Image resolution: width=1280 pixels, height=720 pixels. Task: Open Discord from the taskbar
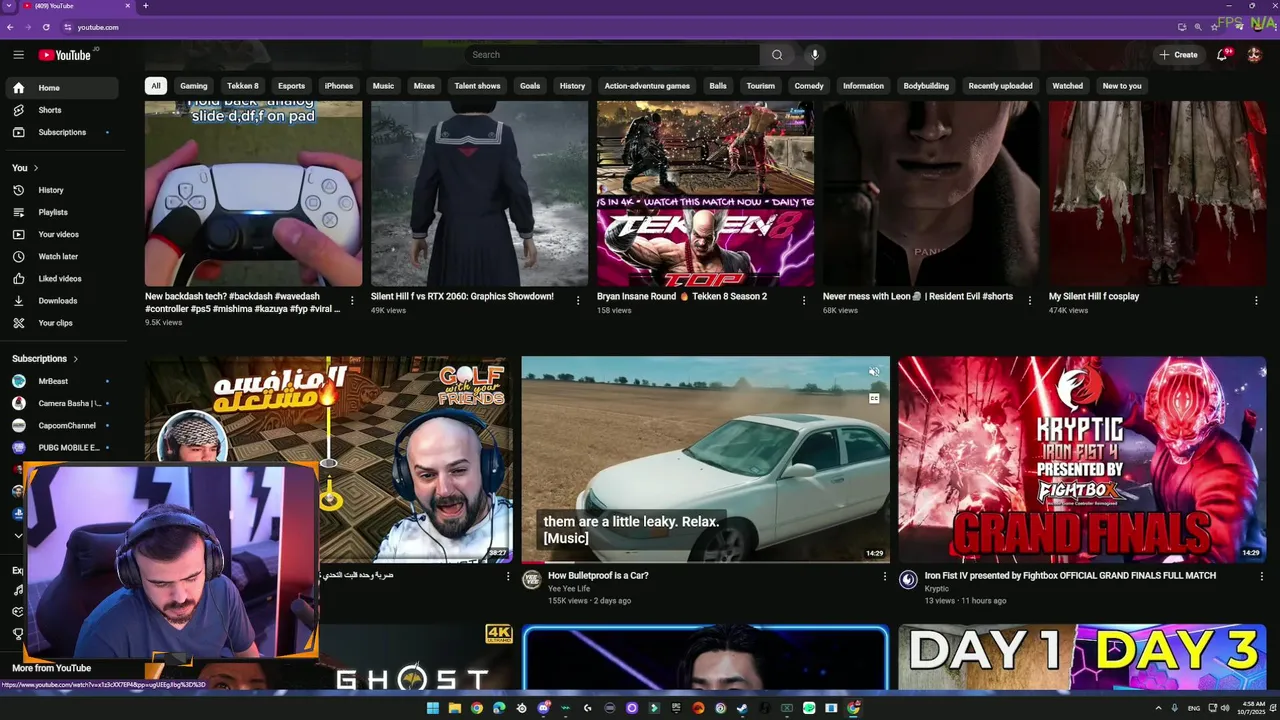543,708
